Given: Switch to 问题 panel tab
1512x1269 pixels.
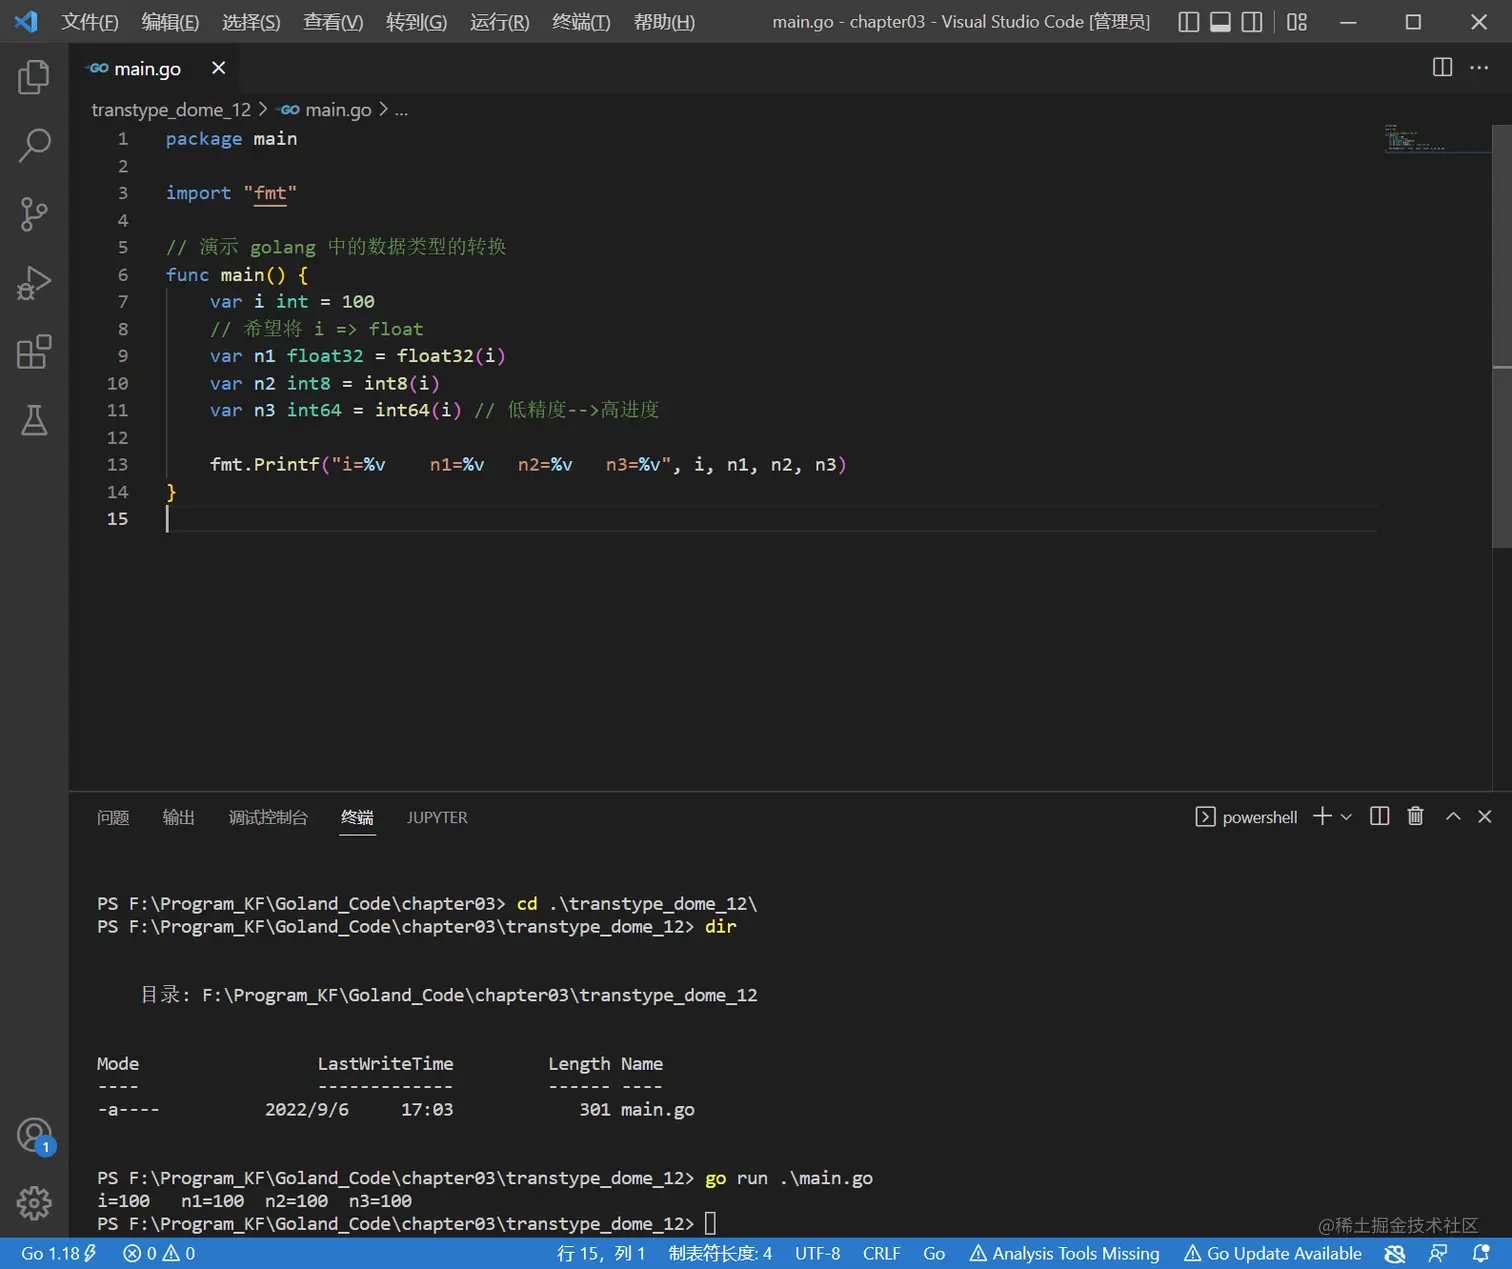Looking at the screenshot, I should click(113, 817).
